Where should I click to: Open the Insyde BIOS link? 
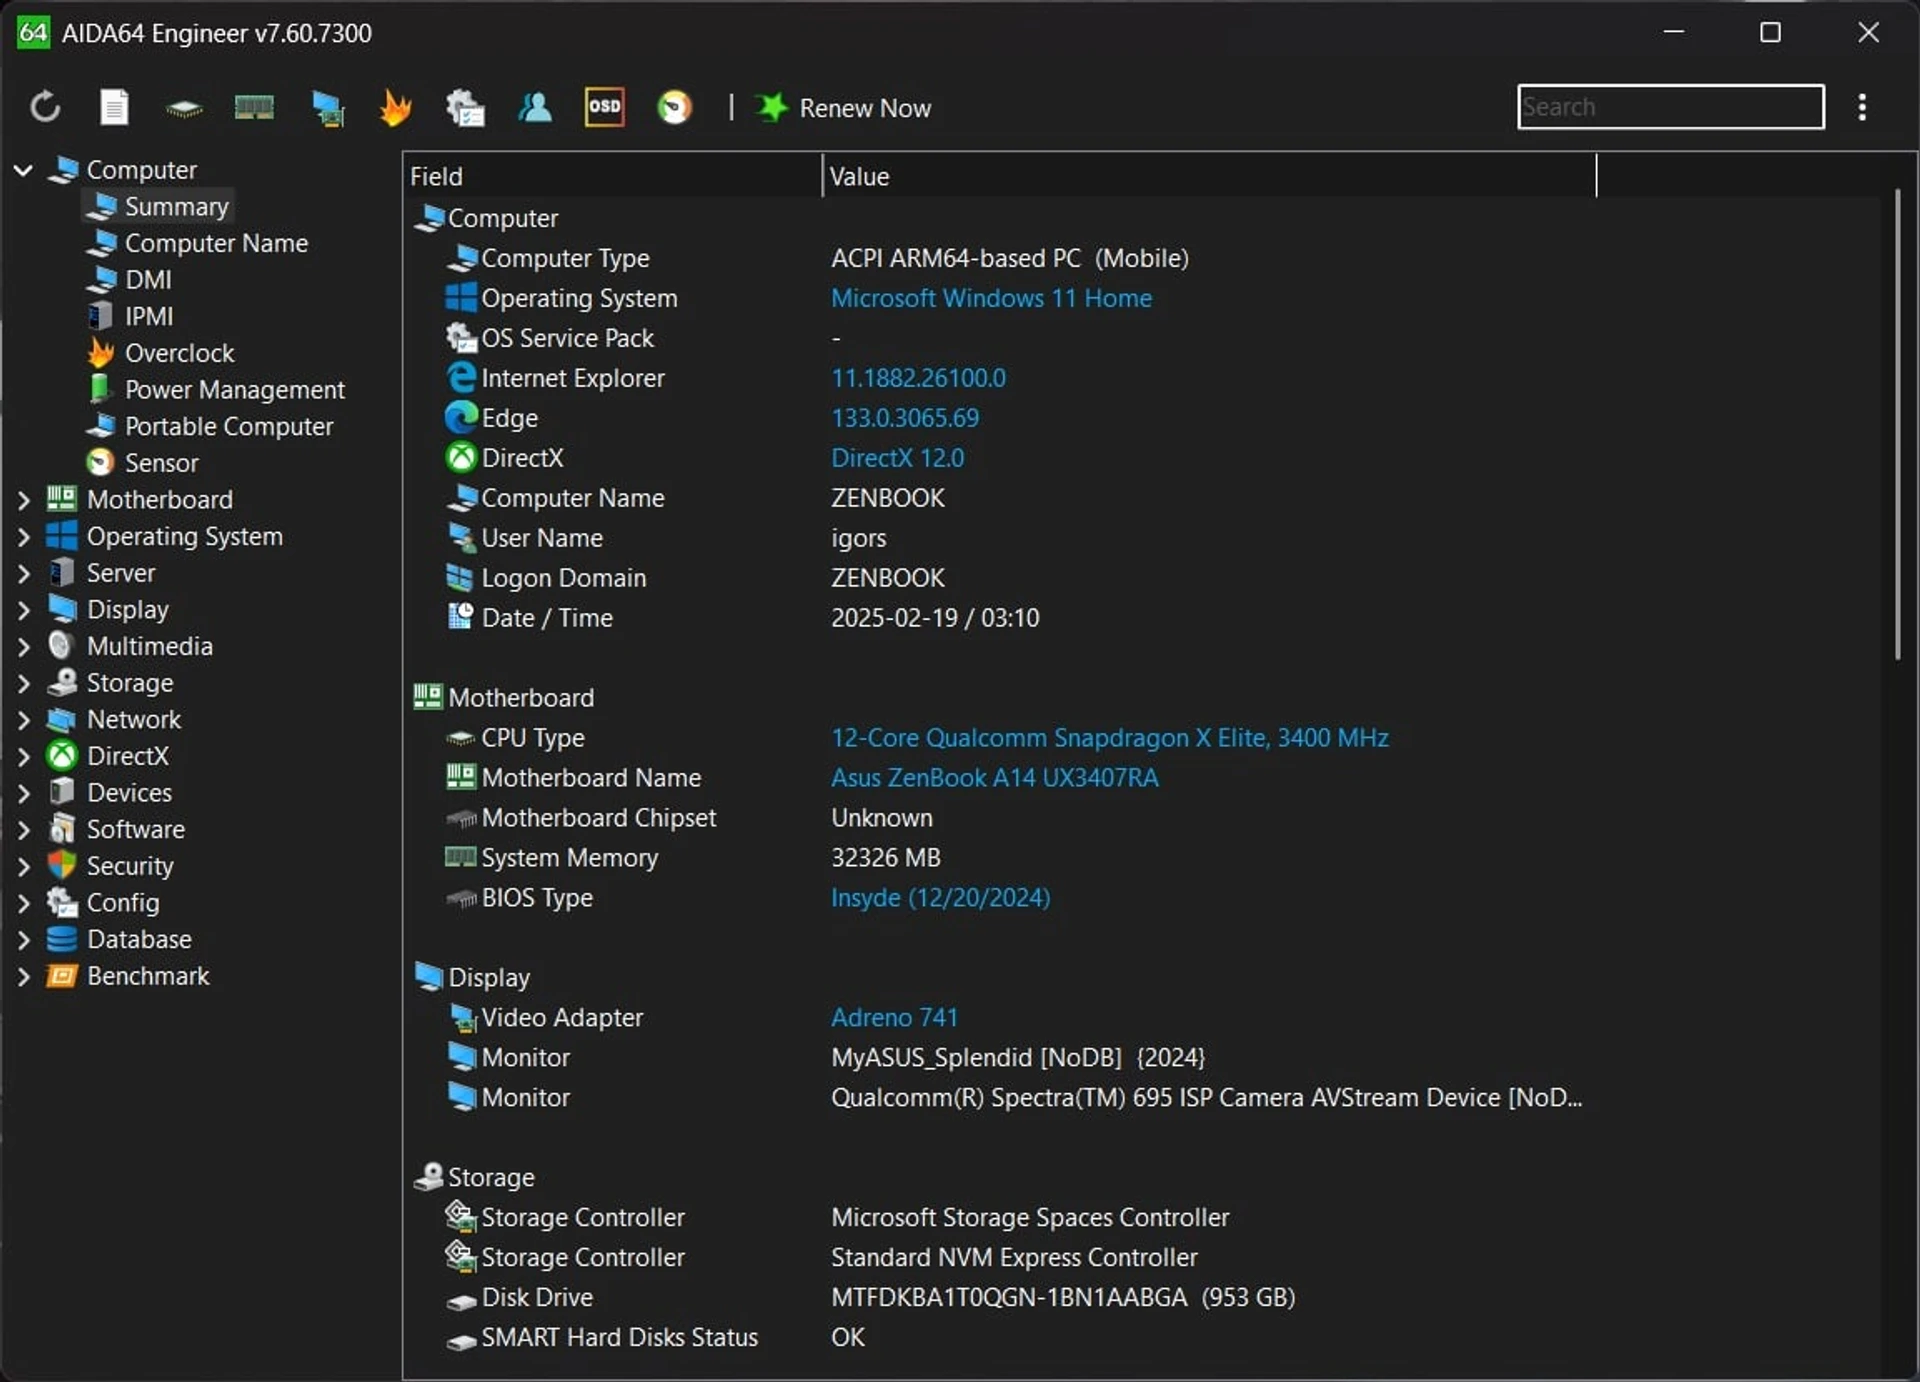click(x=940, y=898)
